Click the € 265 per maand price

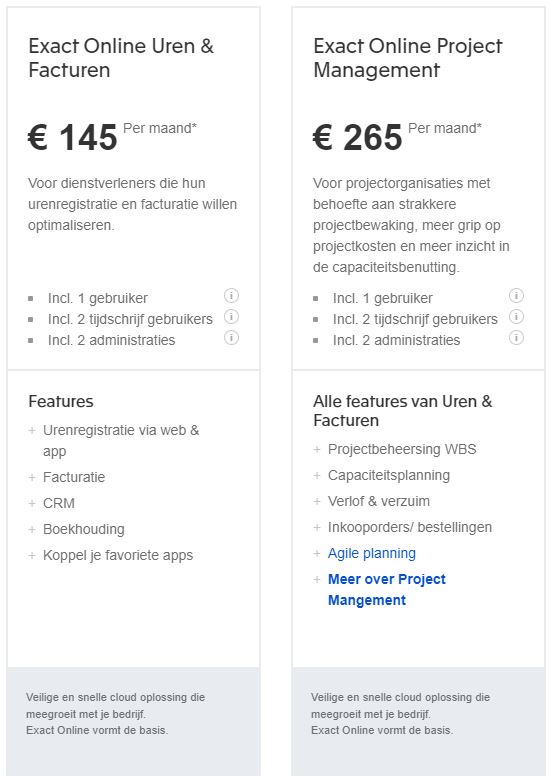[397, 137]
